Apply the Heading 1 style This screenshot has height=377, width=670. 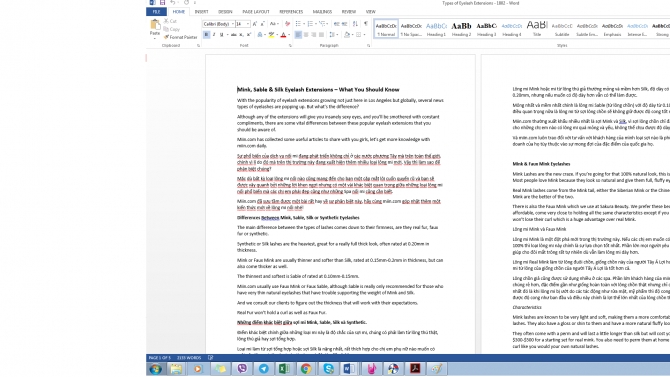coord(436,29)
